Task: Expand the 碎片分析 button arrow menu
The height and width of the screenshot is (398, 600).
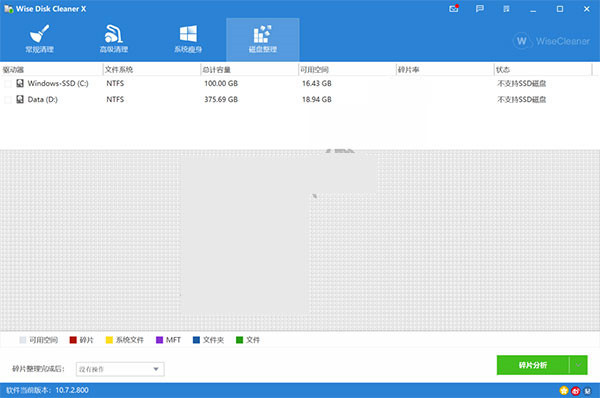Action: coord(579,365)
